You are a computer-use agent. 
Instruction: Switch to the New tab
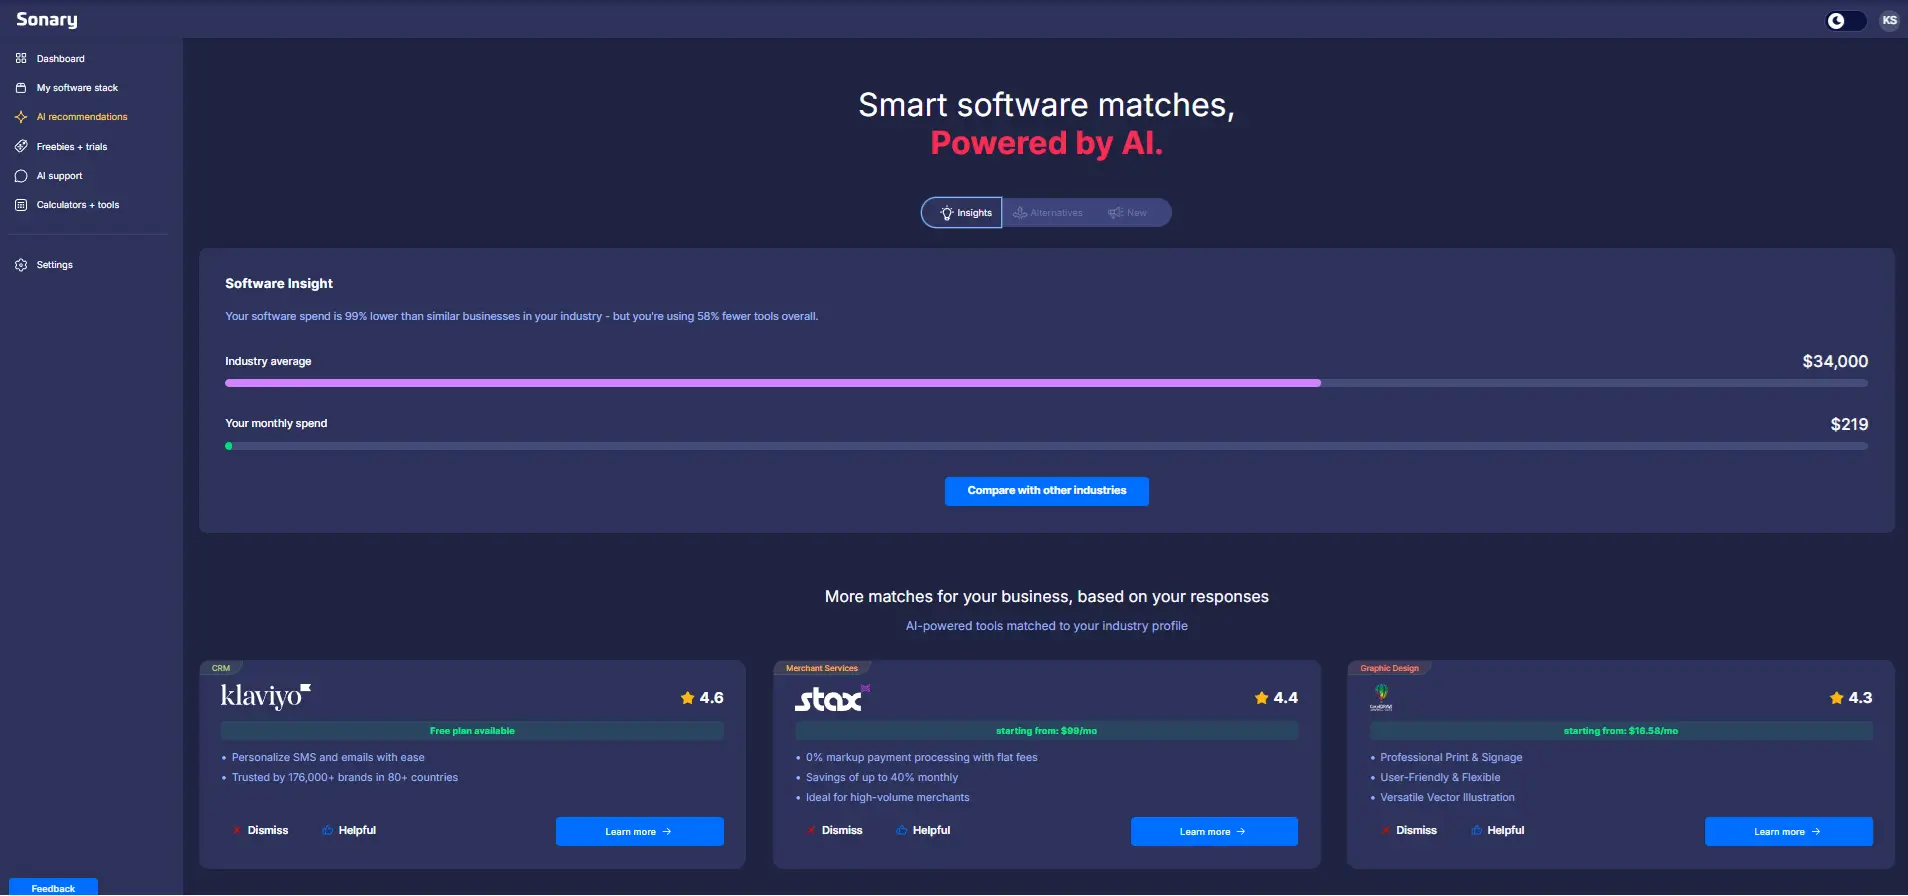[1128, 213]
